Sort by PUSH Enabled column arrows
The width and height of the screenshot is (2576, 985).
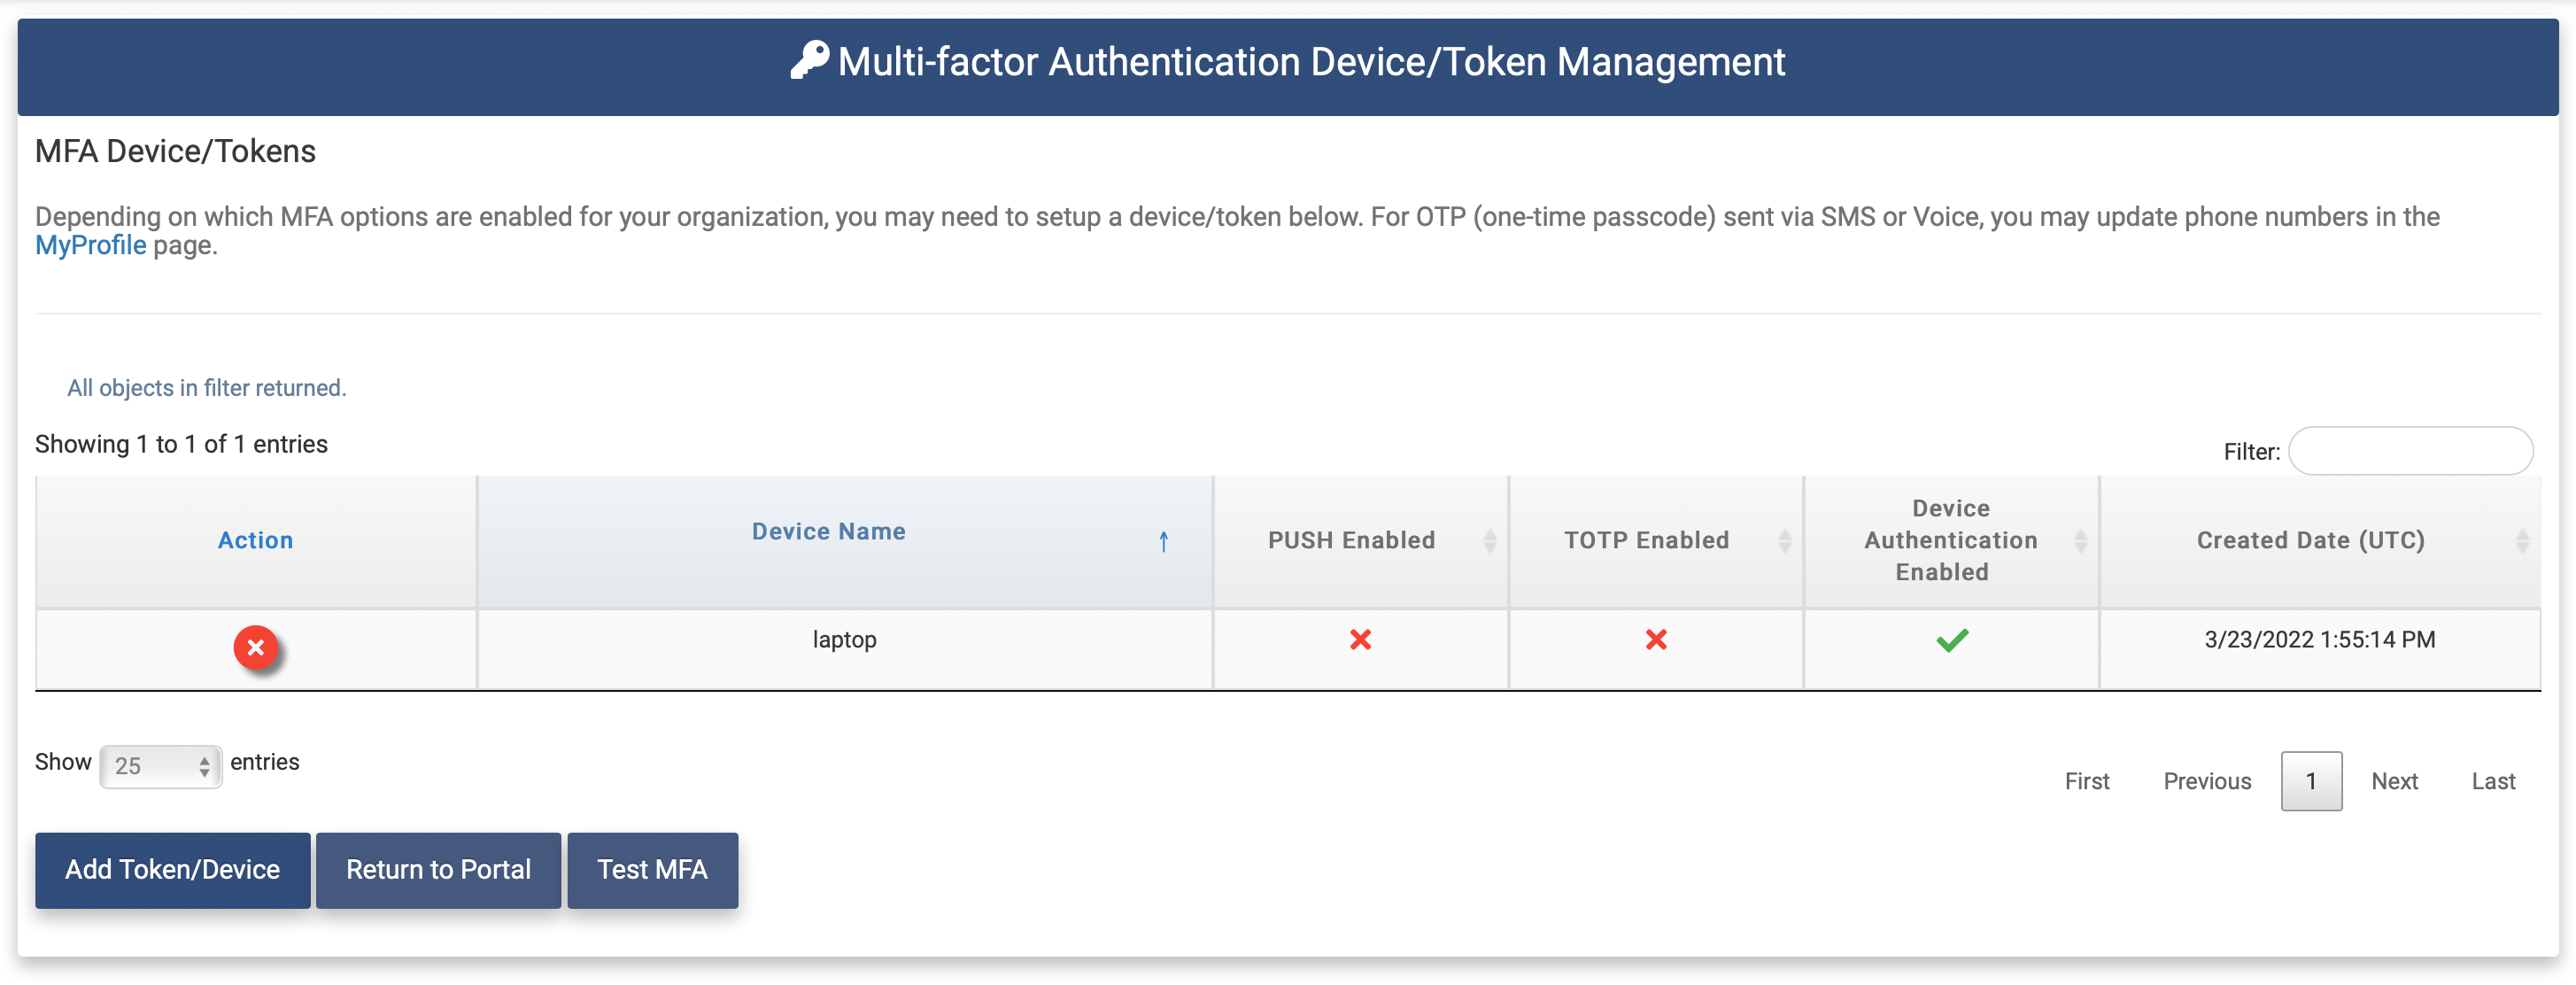tap(1489, 541)
